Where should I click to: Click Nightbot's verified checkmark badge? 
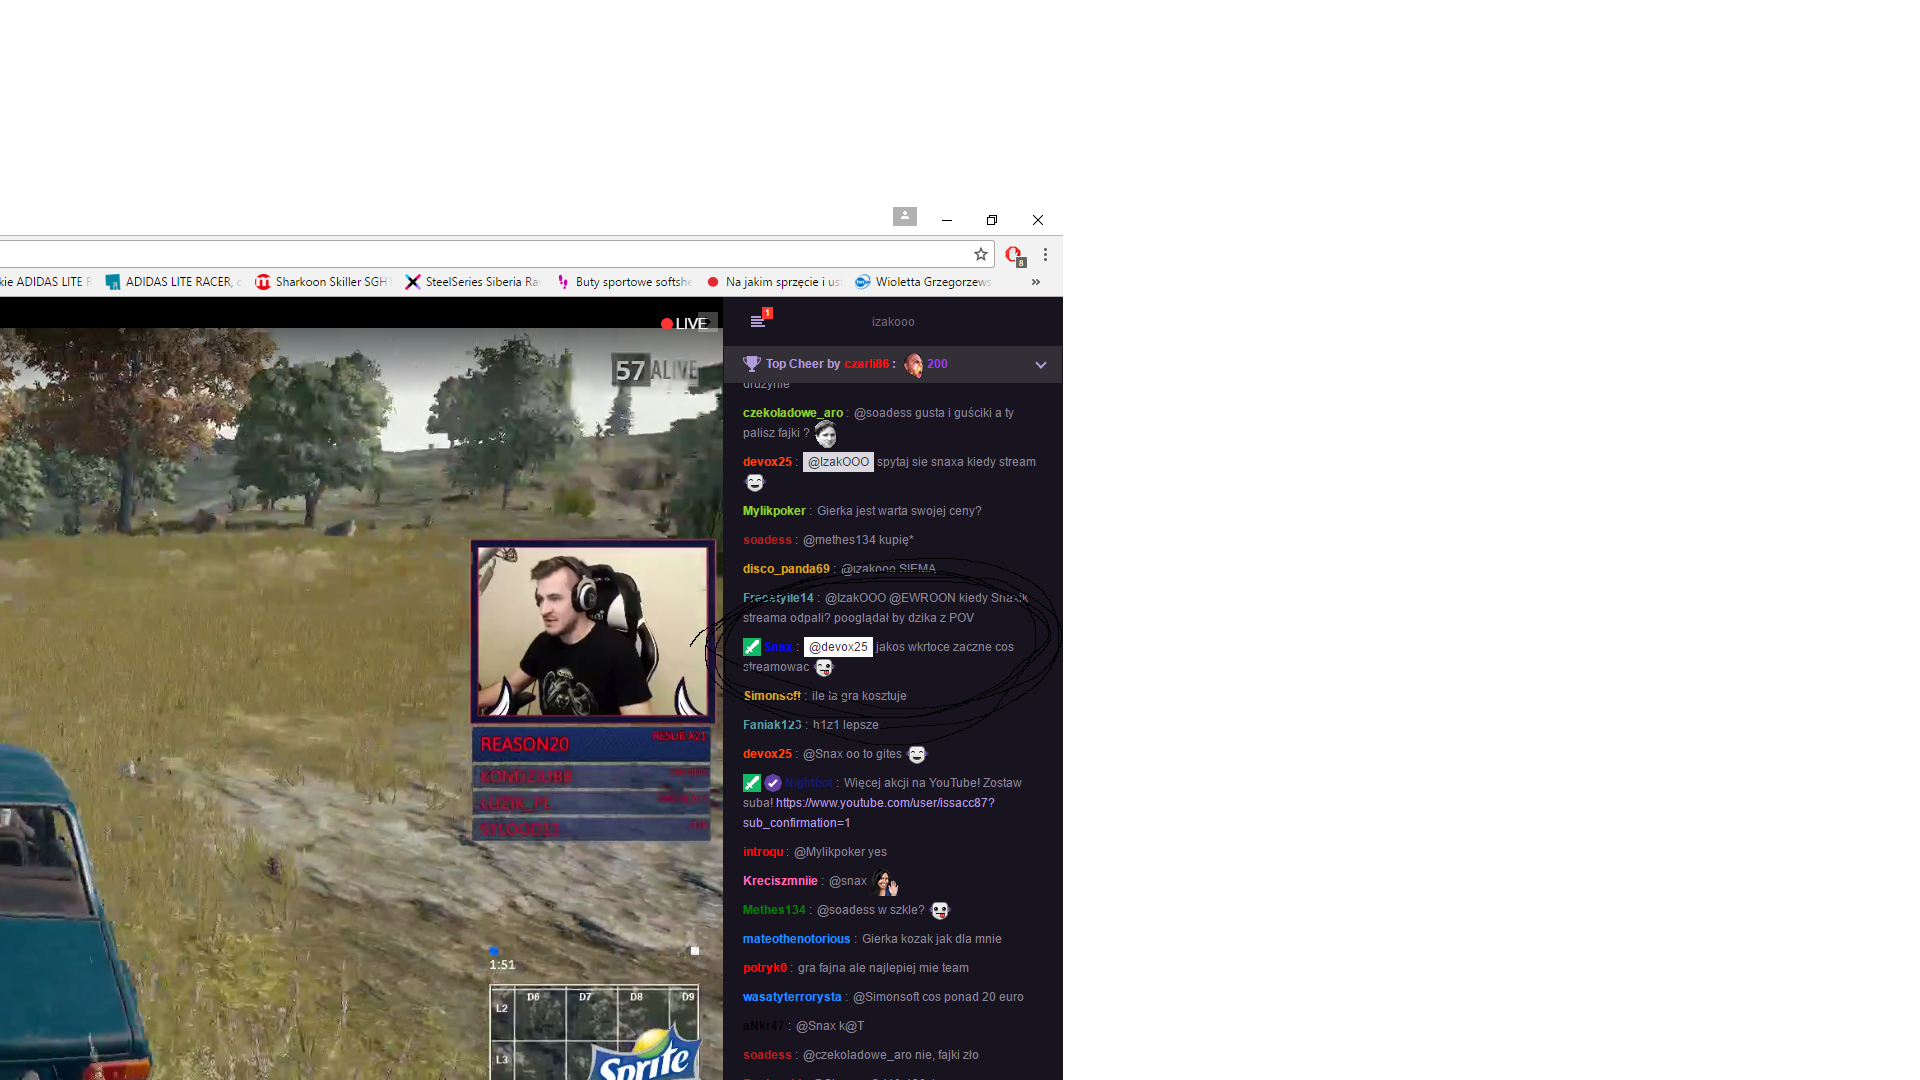click(x=773, y=783)
